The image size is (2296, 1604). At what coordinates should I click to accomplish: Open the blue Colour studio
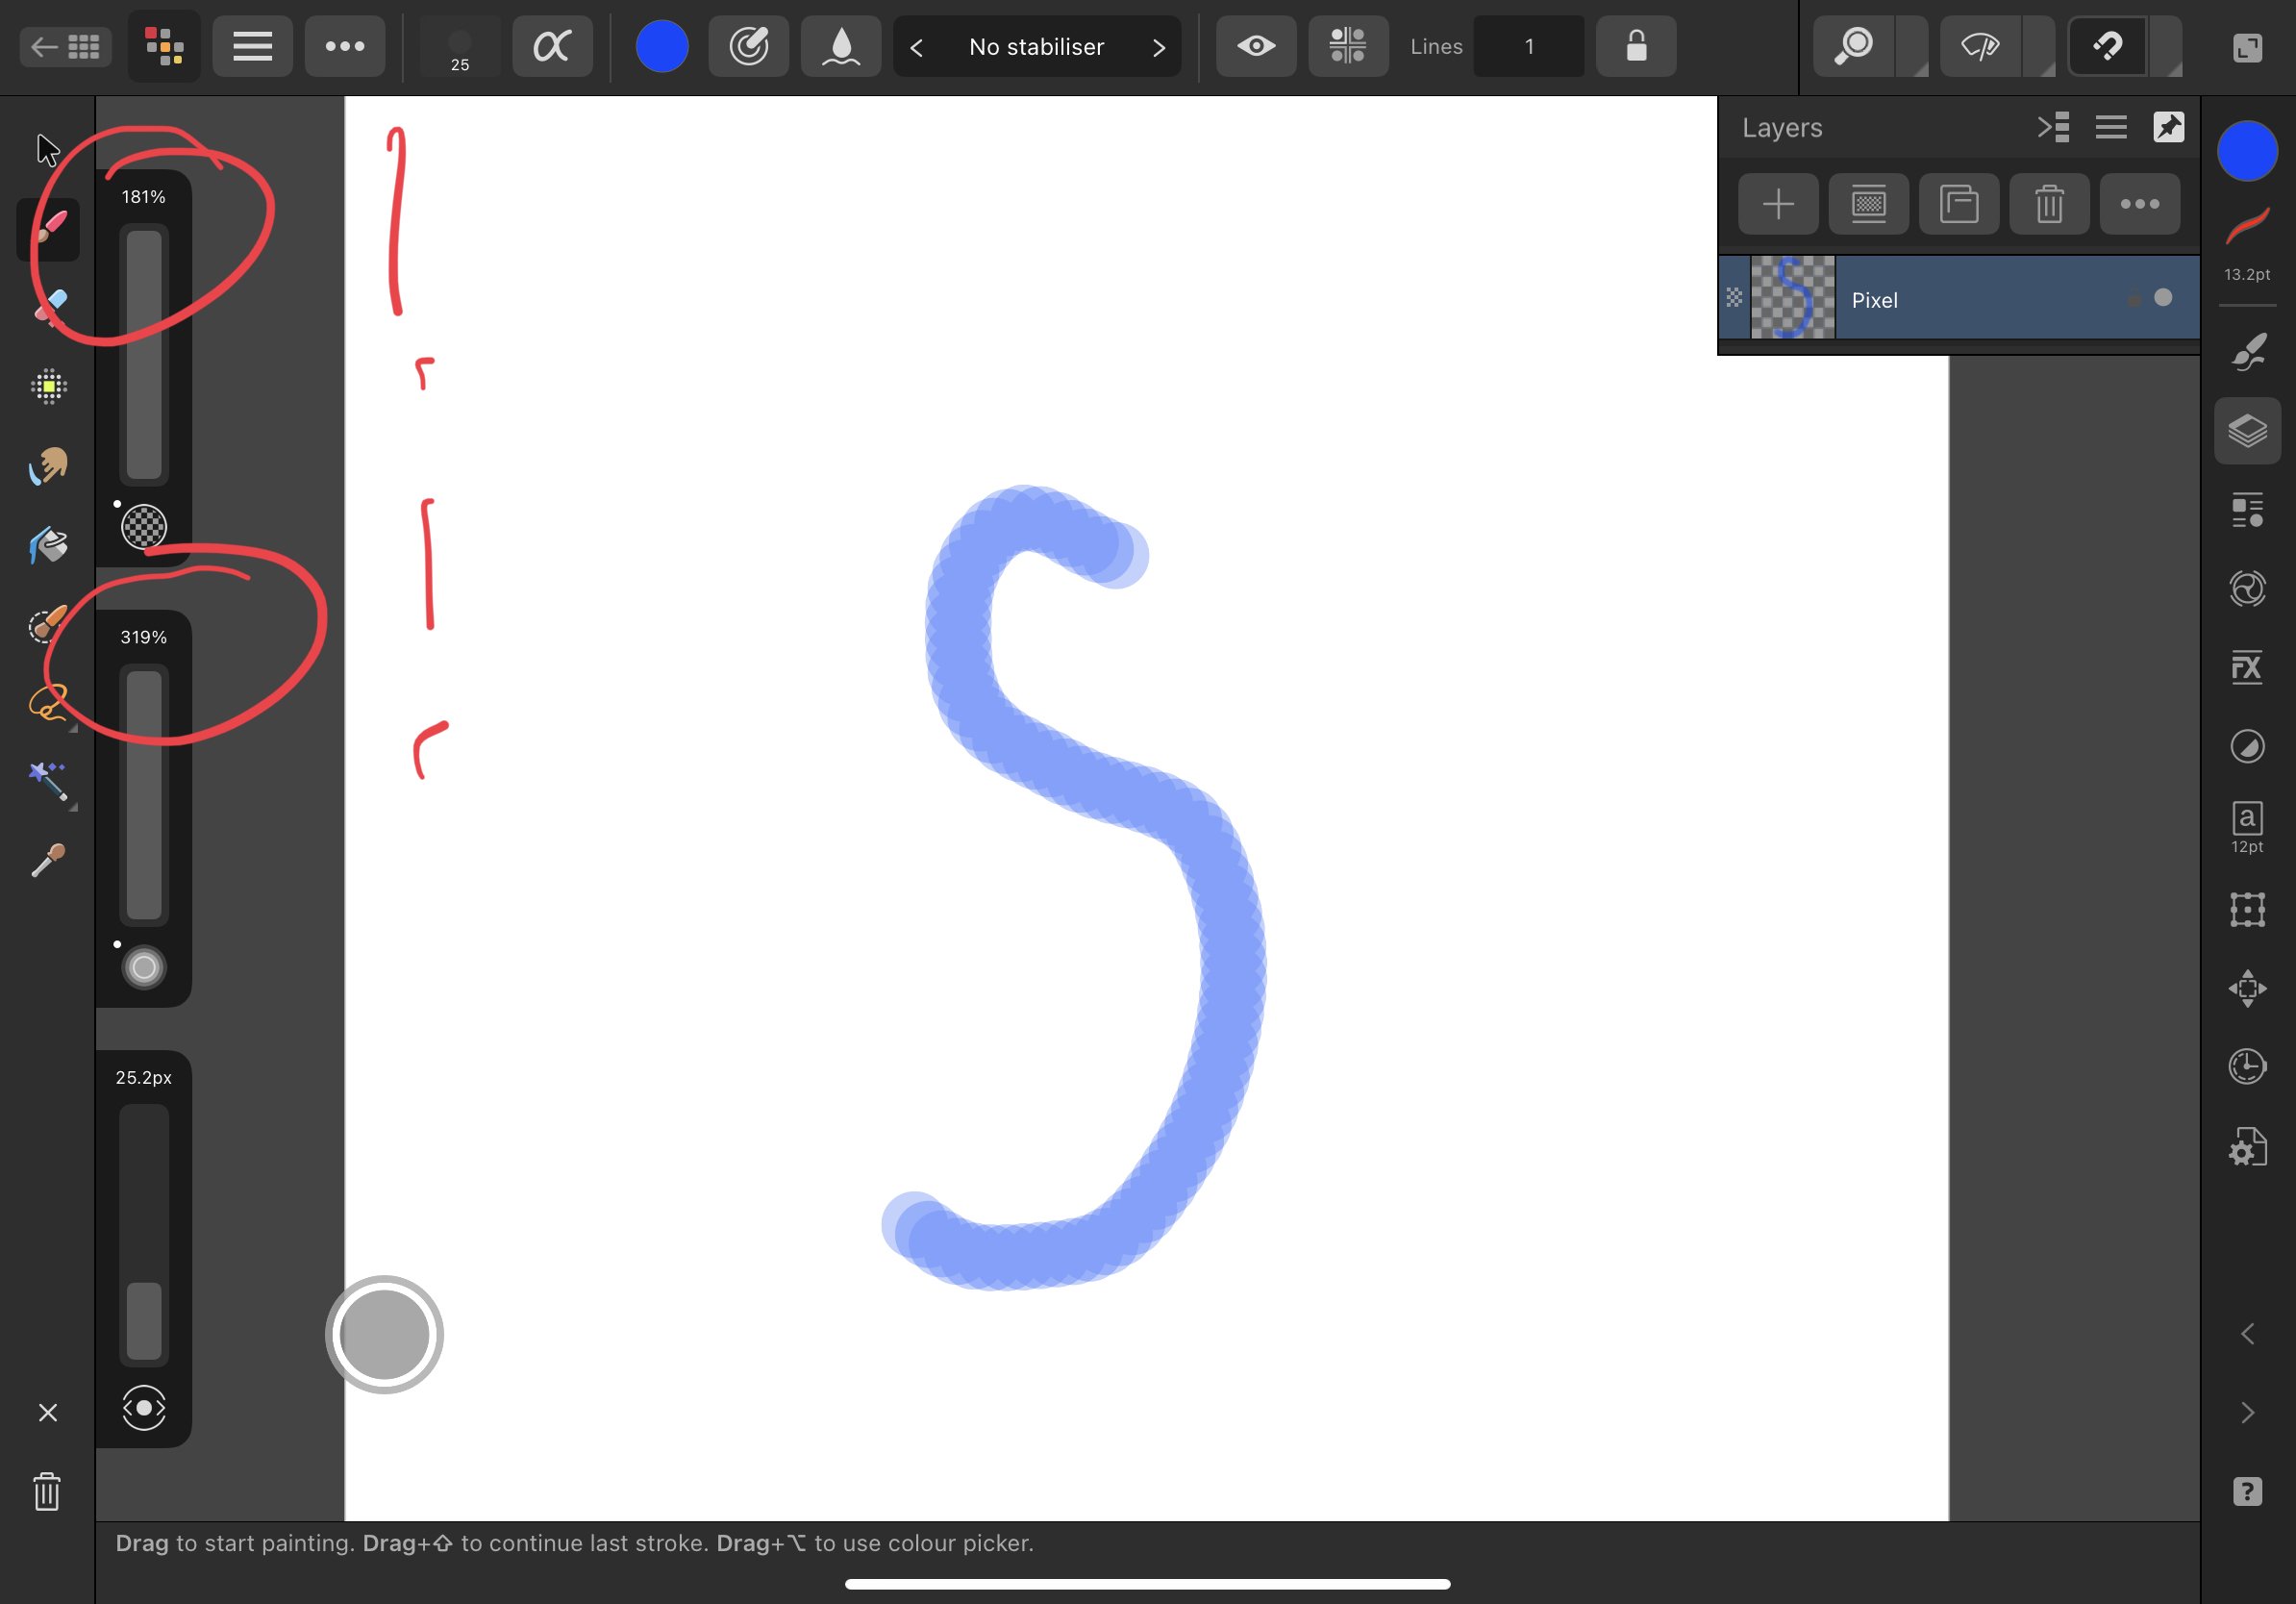point(2247,151)
